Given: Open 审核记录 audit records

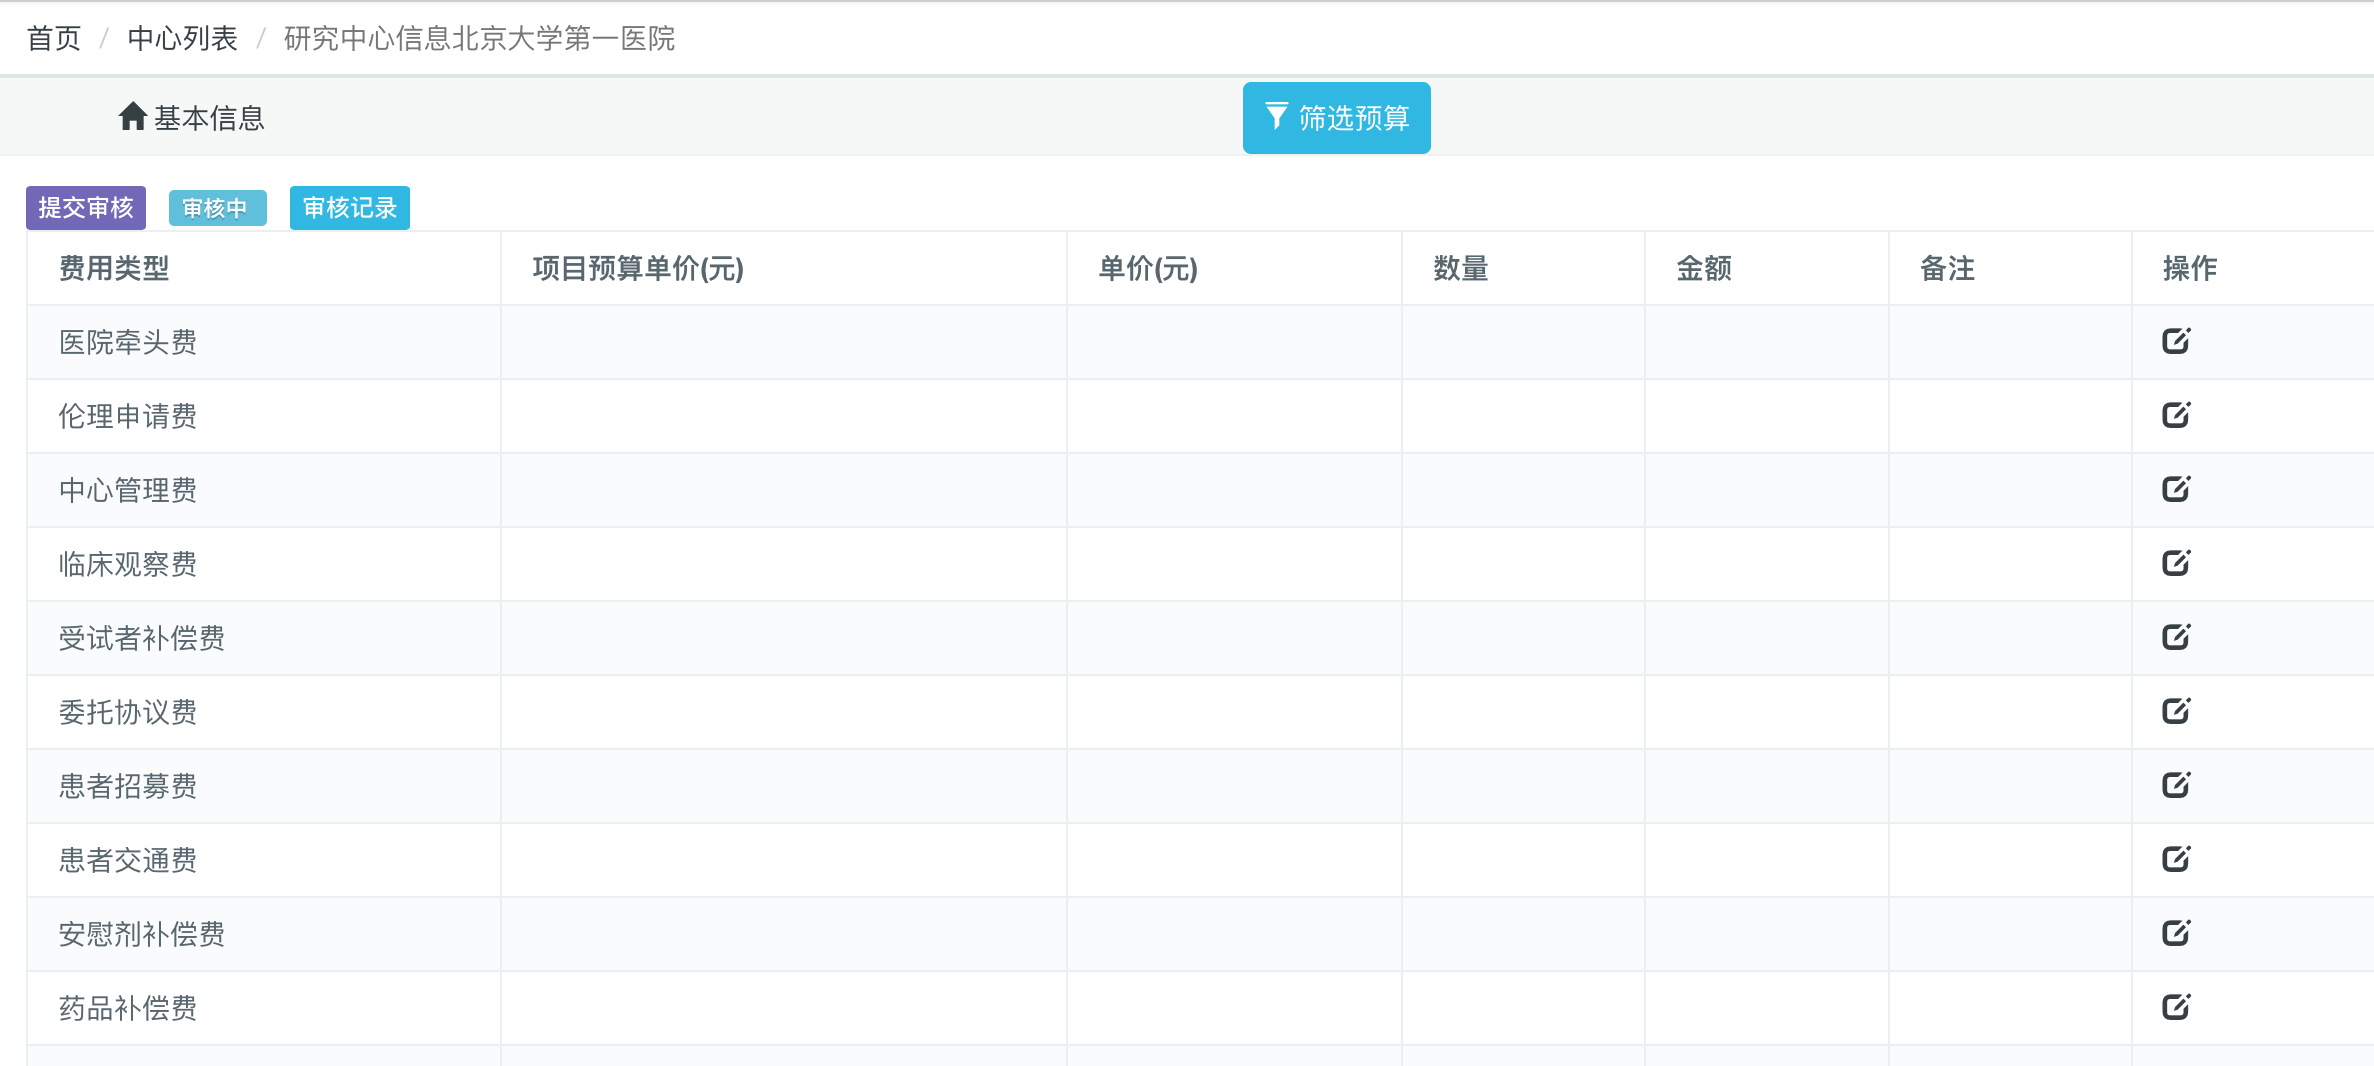Looking at the screenshot, I should click(x=350, y=208).
